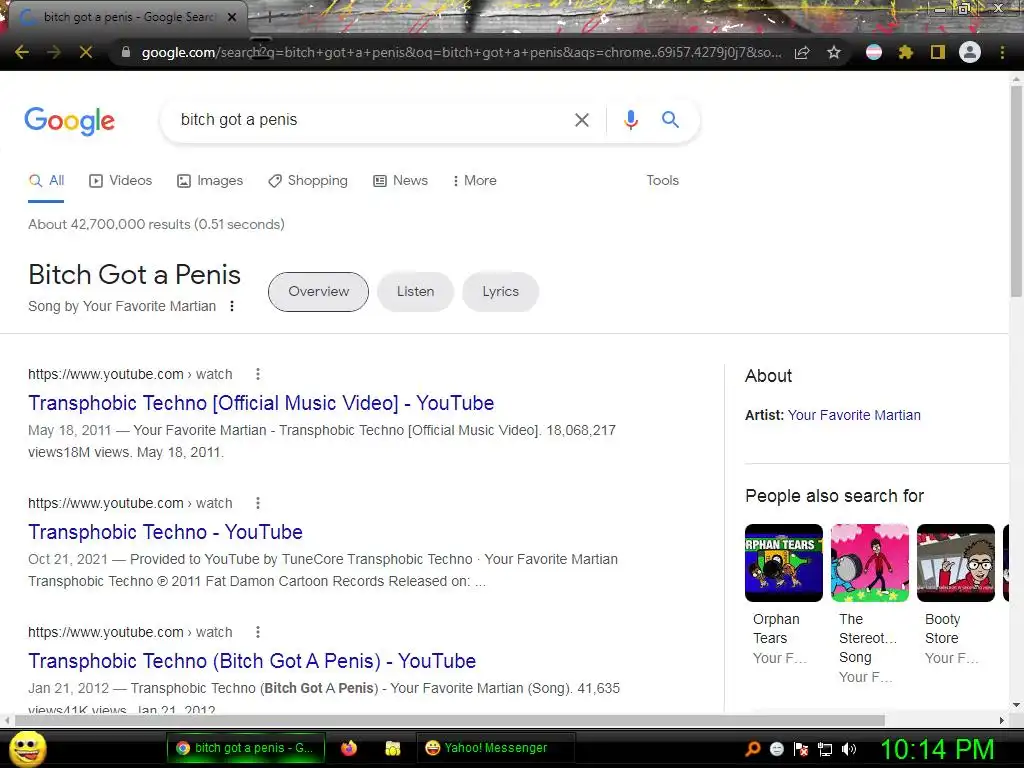Click into the Google search input field
1024x768 pixels.
[x=369, y=120]
